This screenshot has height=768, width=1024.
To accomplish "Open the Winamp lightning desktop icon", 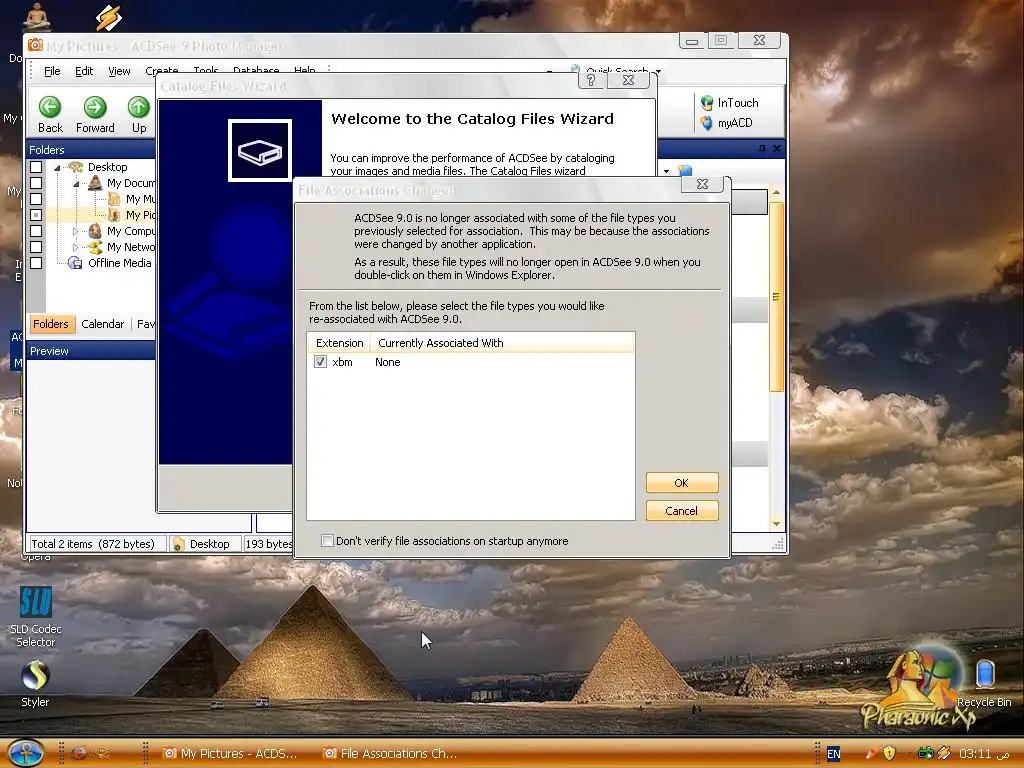I will [108, 18].
